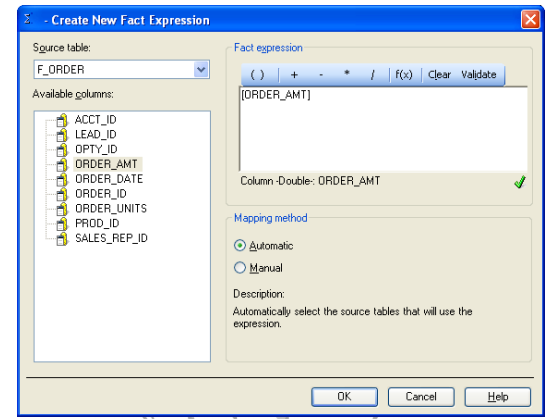
Task: Click the parentheses operator button
Action: [x=257, y=75]
